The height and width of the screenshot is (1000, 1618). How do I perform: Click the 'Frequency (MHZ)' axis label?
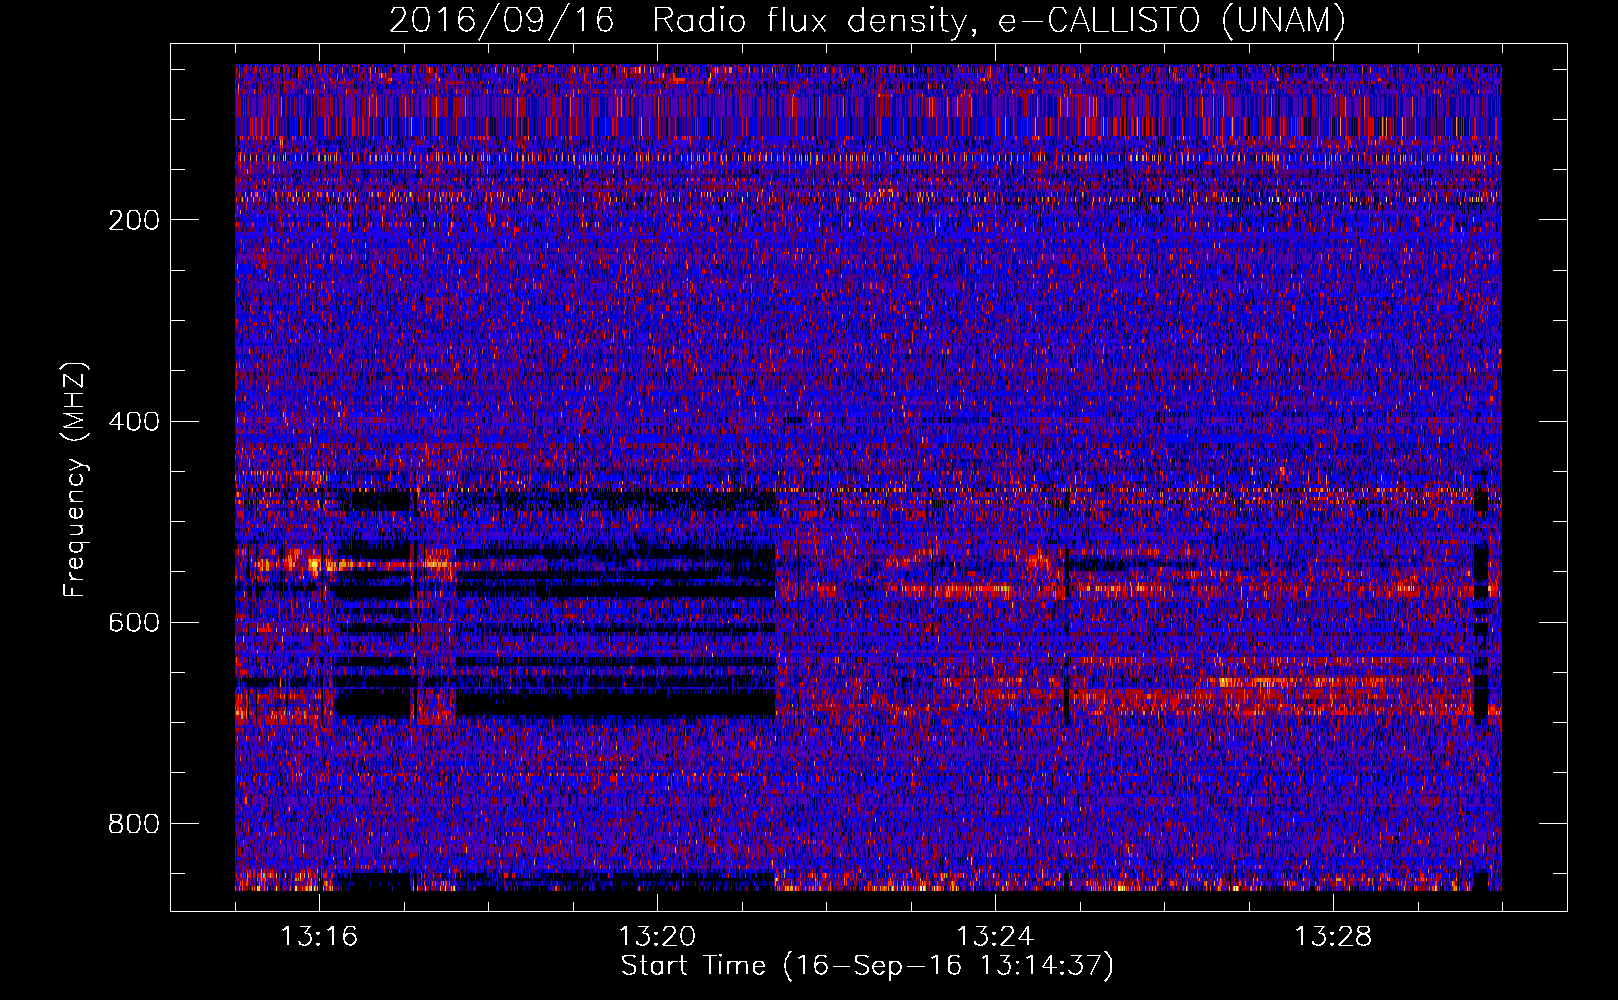75,480
